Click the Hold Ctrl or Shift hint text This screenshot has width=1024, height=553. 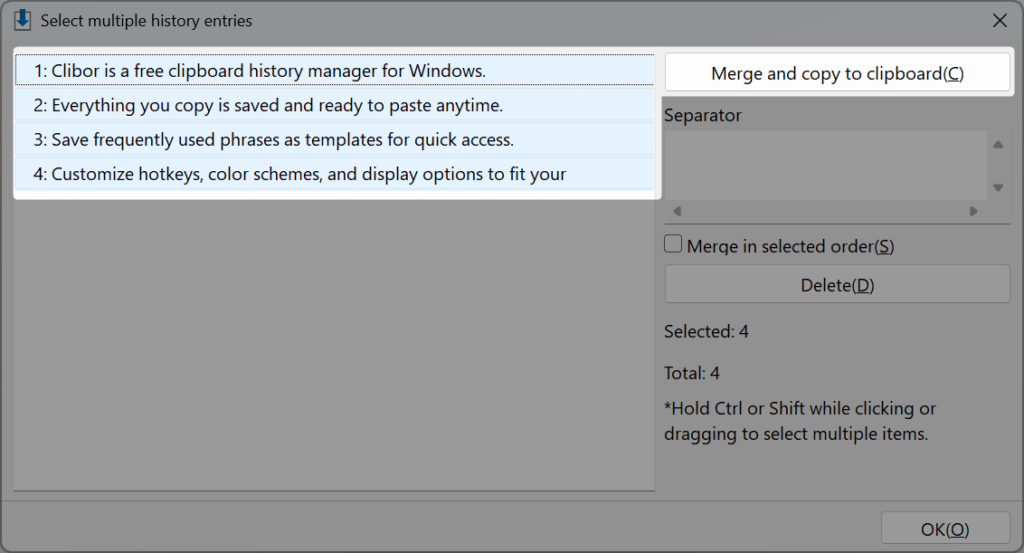pos(800,421)
